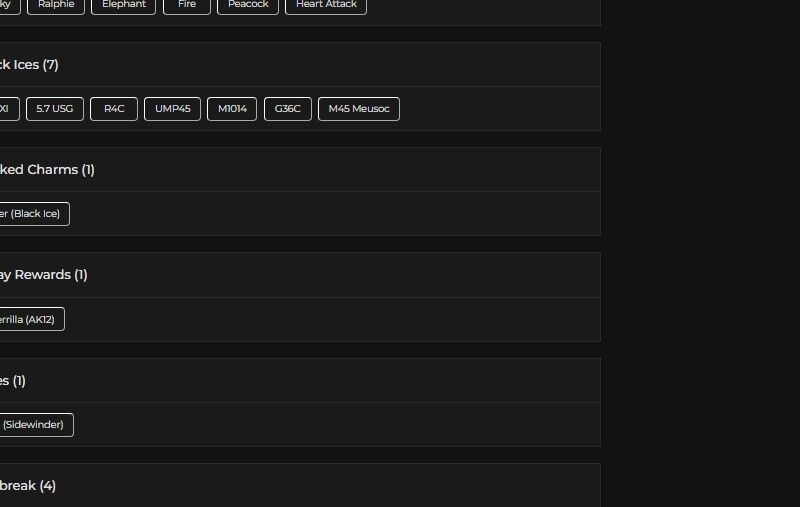This screenshot has height=507, width=800.
Task: Click the R4C Black Ice tag
Action: click(x=114, y=109)
